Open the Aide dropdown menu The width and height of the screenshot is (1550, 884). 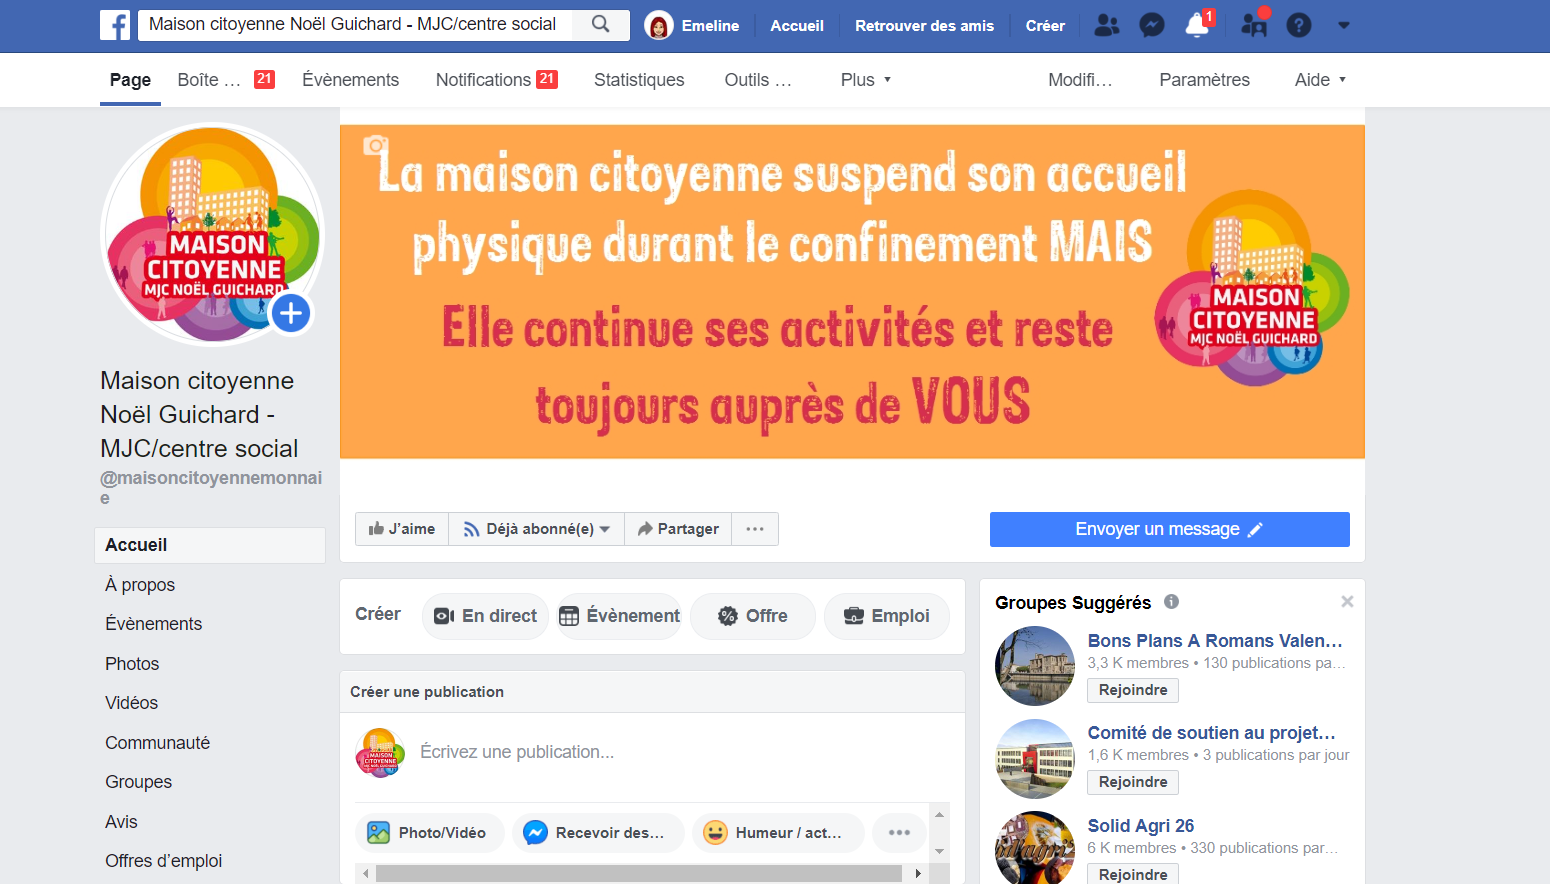click(1320, 80)
